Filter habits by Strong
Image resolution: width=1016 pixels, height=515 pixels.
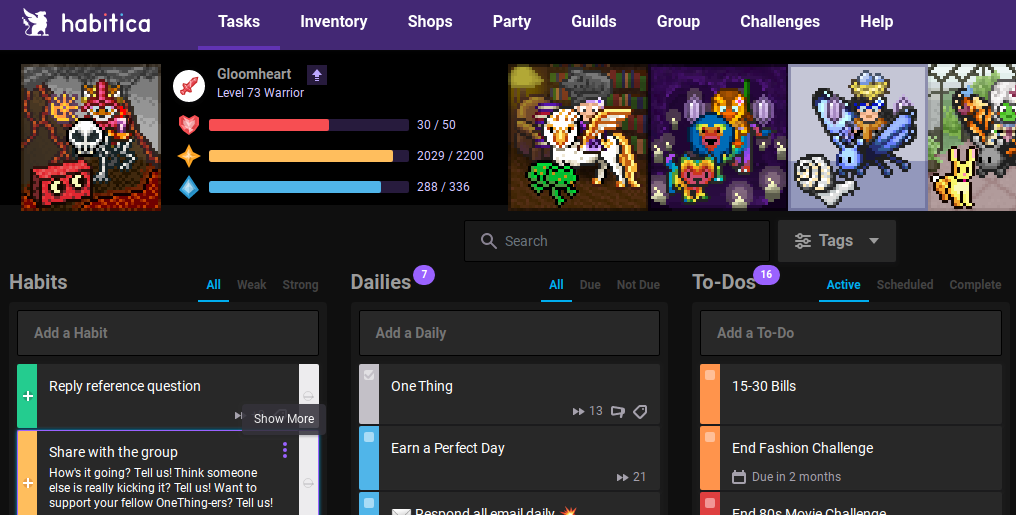coord(300,285)
